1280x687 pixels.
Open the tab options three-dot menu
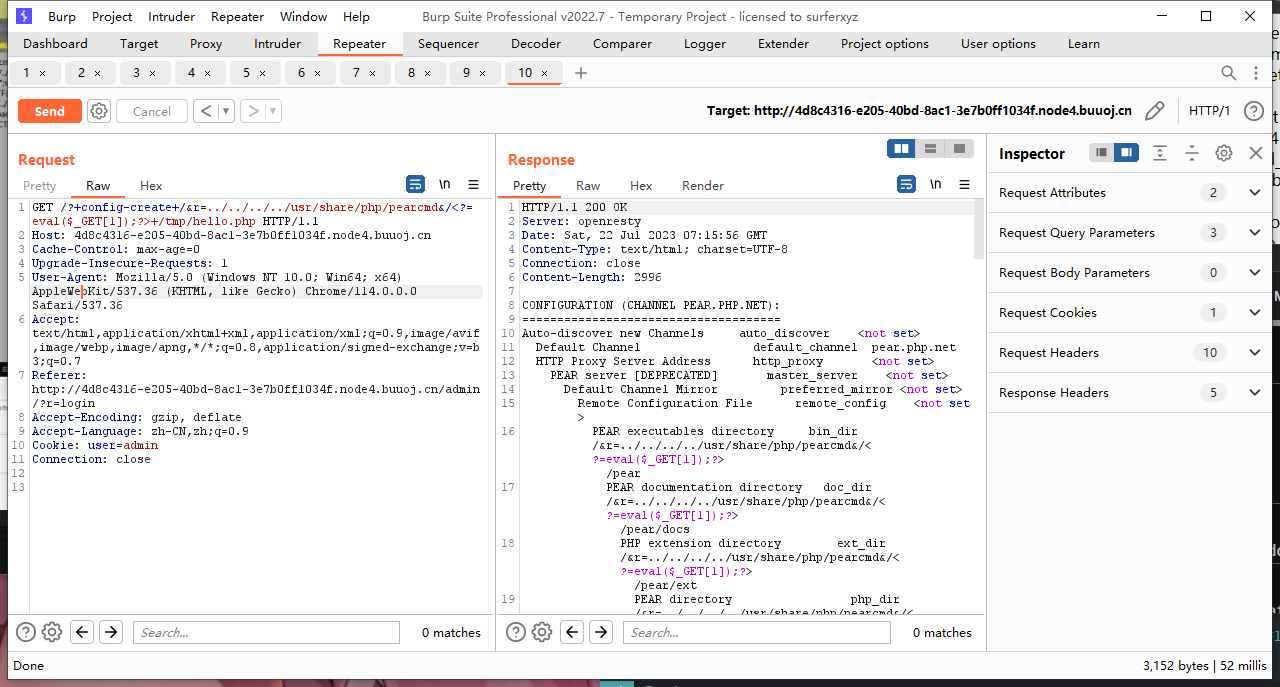coord(1257,73)
